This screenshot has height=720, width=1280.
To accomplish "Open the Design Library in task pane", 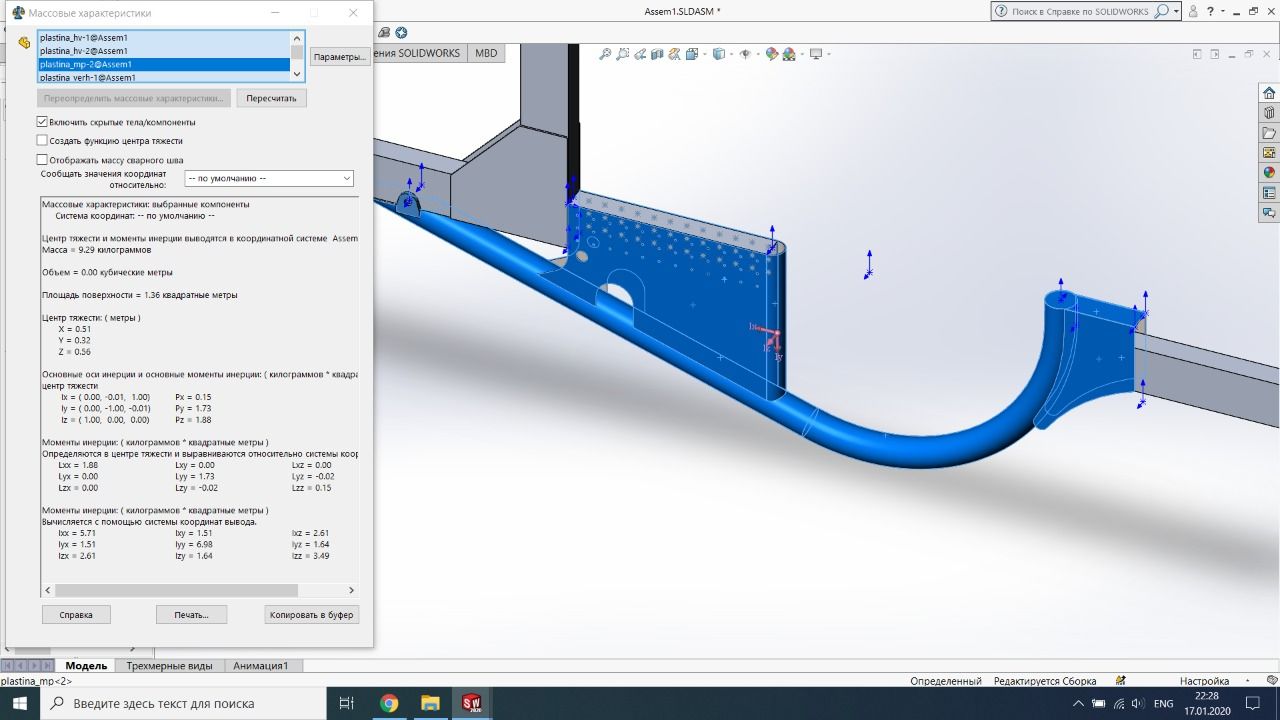I will tap(1269, 113).
